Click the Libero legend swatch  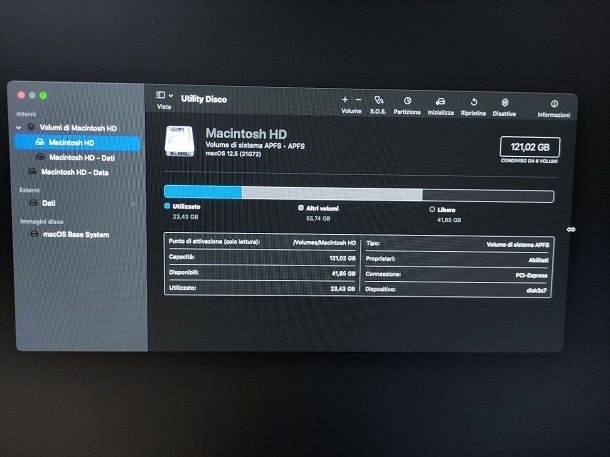[432, 209]
